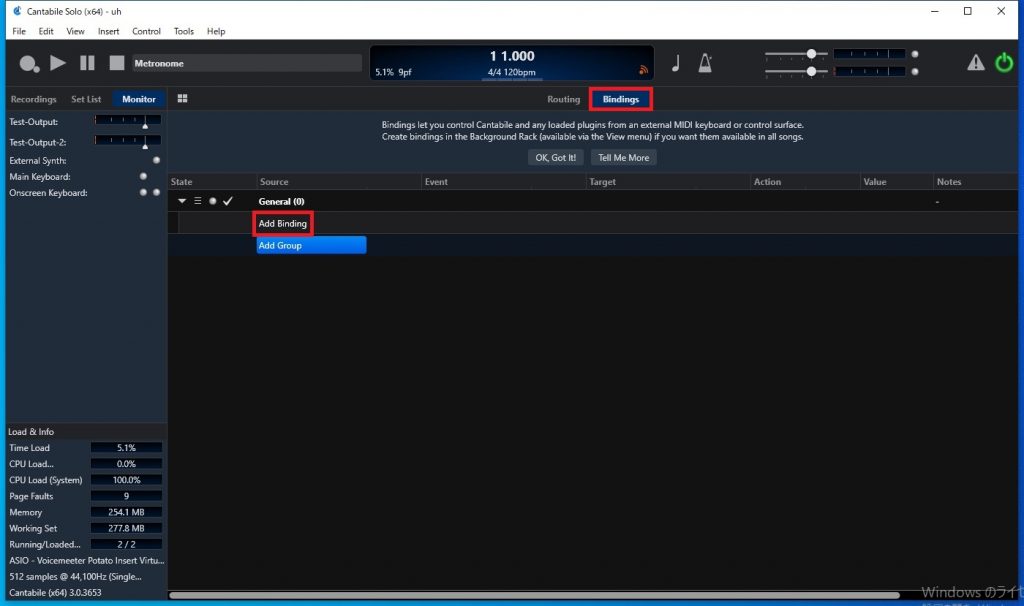Start playback with the Play button
Viewport: 1024px width, 606px height.
[58, 63]
